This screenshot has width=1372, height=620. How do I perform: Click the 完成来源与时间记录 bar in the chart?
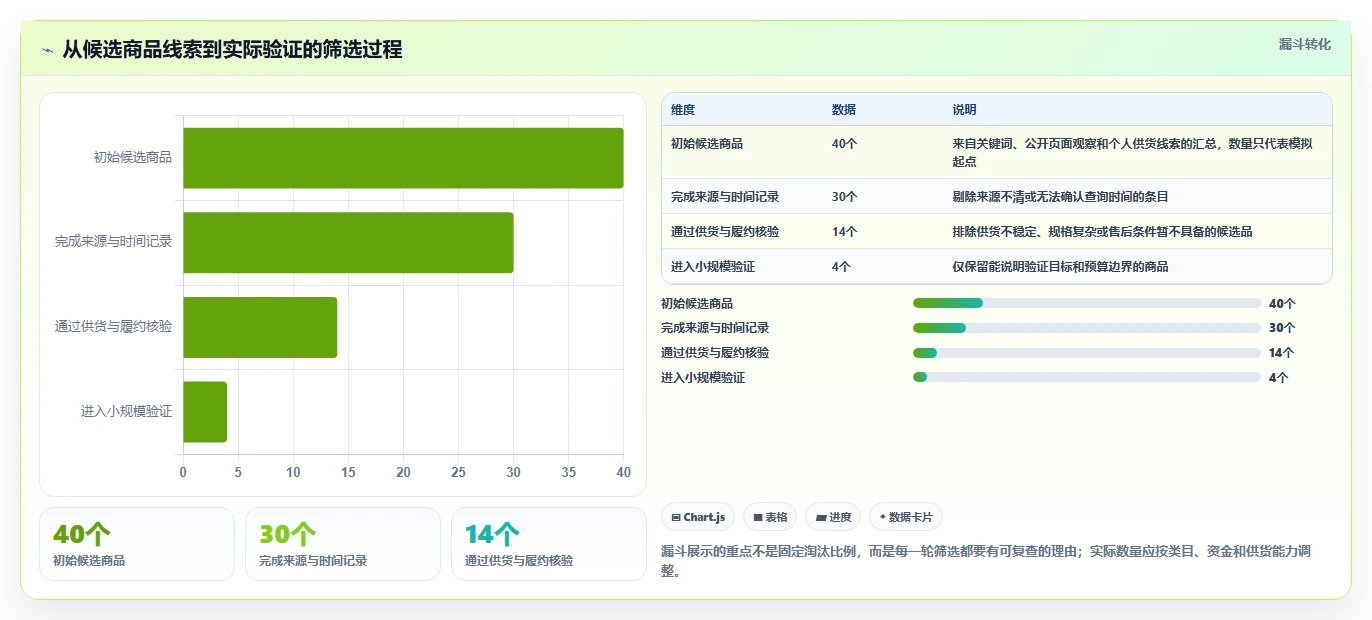(348, 242)
